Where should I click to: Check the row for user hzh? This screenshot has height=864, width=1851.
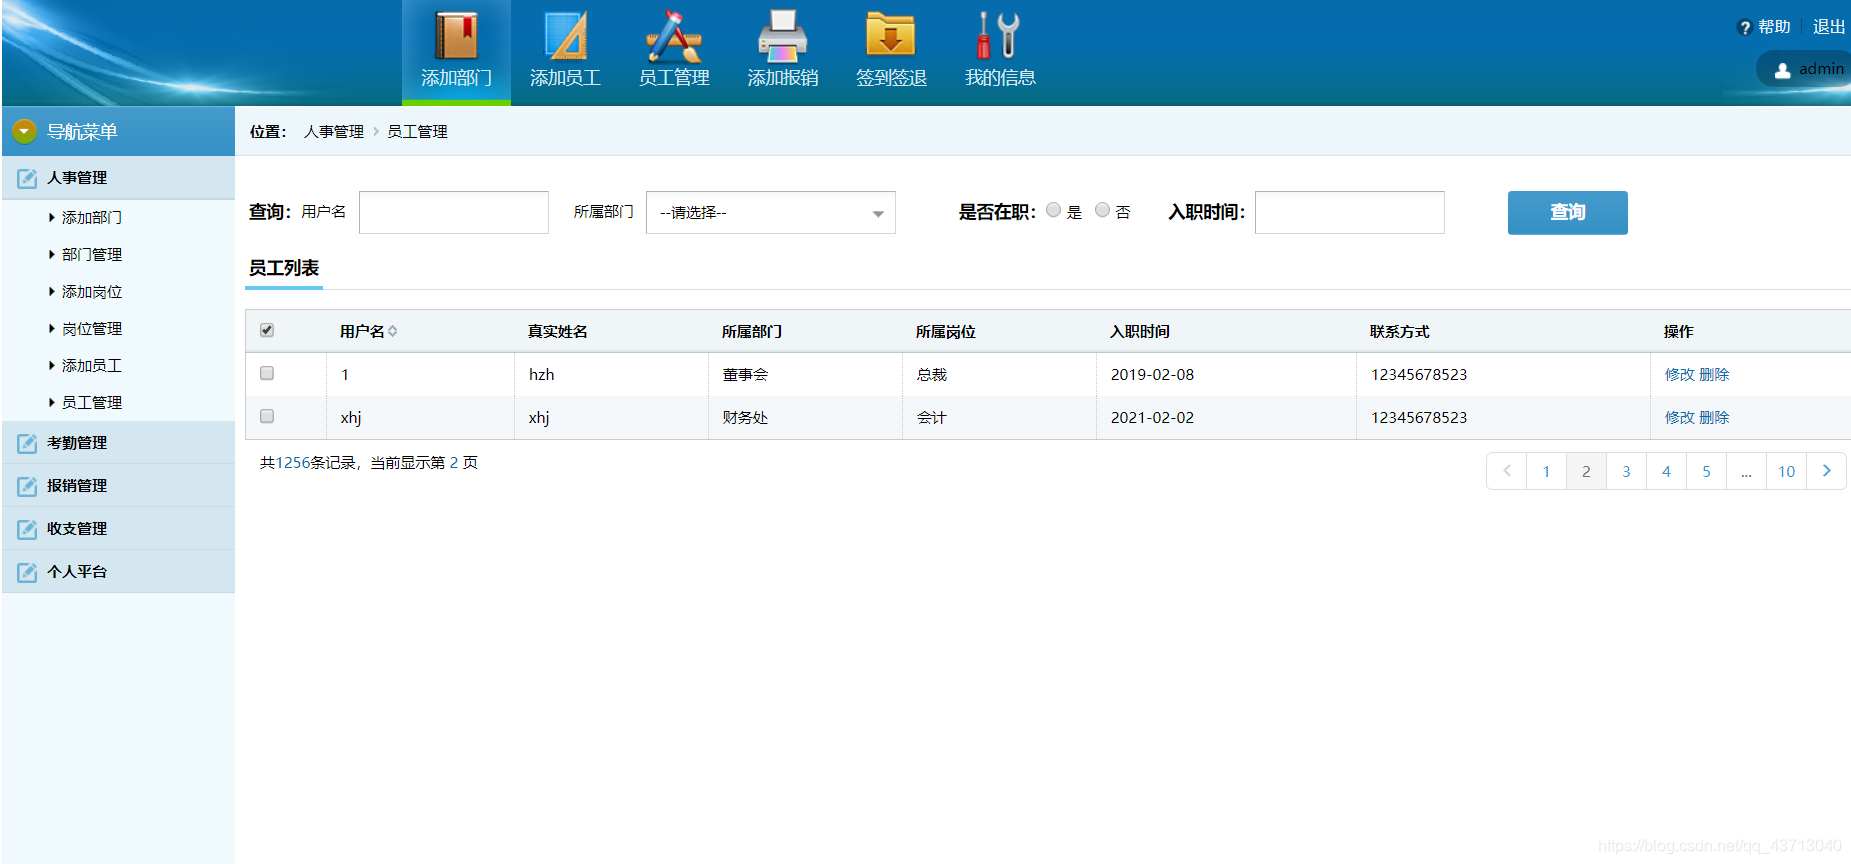tap(267, 373)
